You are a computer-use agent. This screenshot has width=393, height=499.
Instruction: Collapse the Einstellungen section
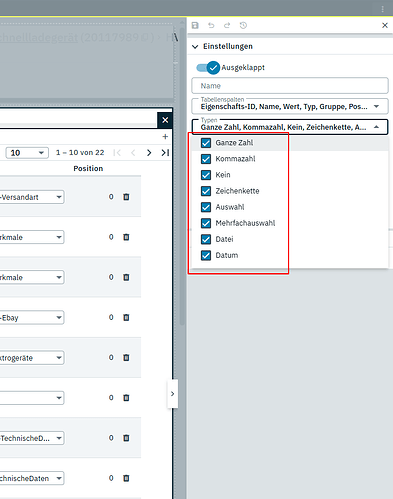[x=195, y=47]
